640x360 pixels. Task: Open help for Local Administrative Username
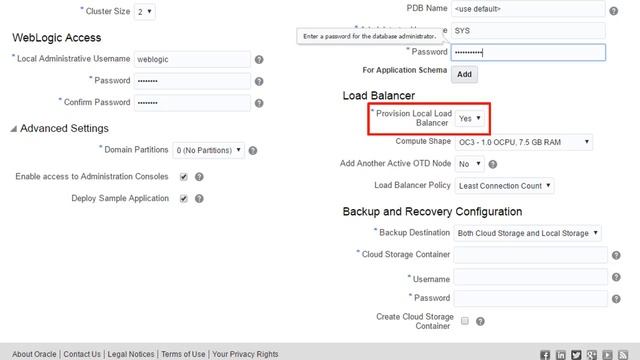[x=259, y=60]
